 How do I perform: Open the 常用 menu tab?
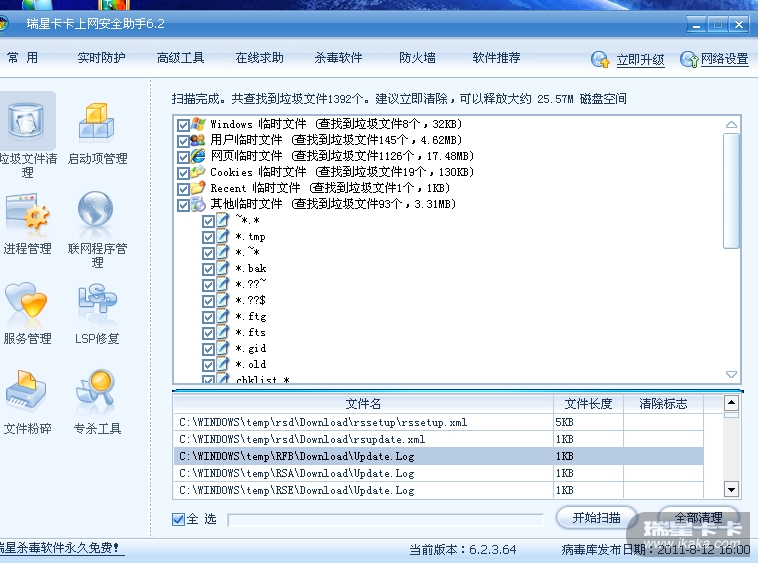coord(22,58)
